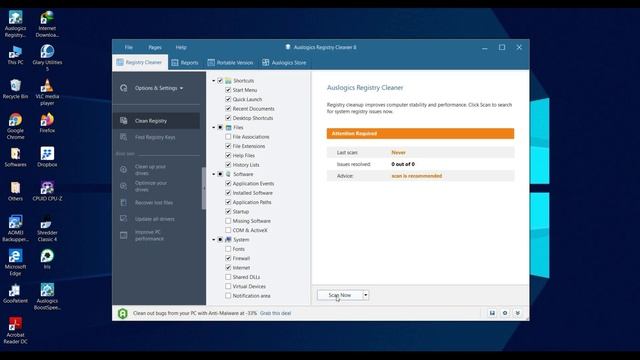
Task: Switch to the Portable Version tab
Action: pyautogui.click(x=231, y=62)
